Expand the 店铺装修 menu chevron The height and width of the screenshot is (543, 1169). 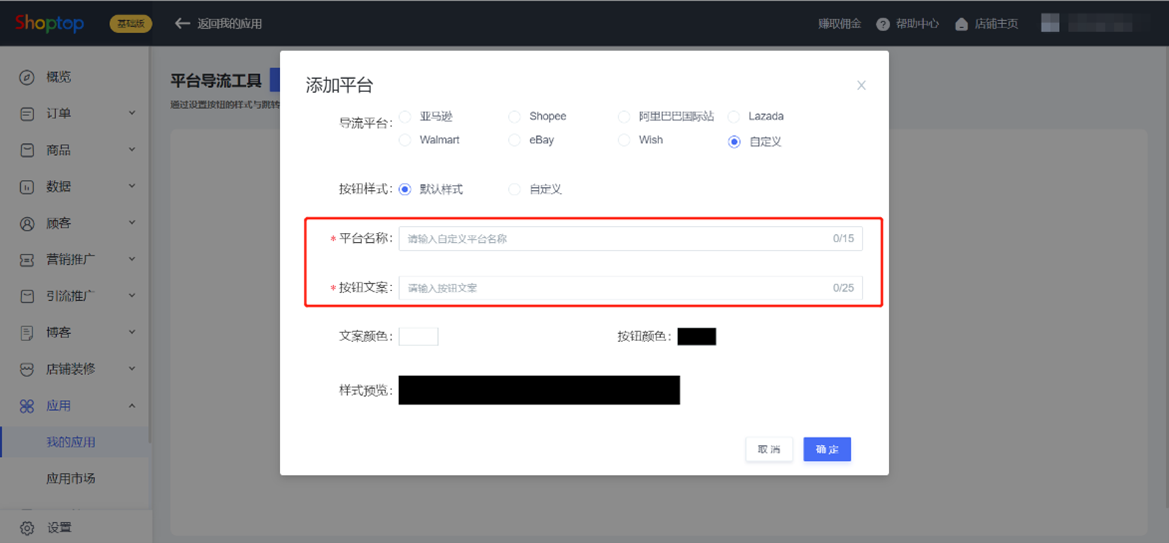132,369
